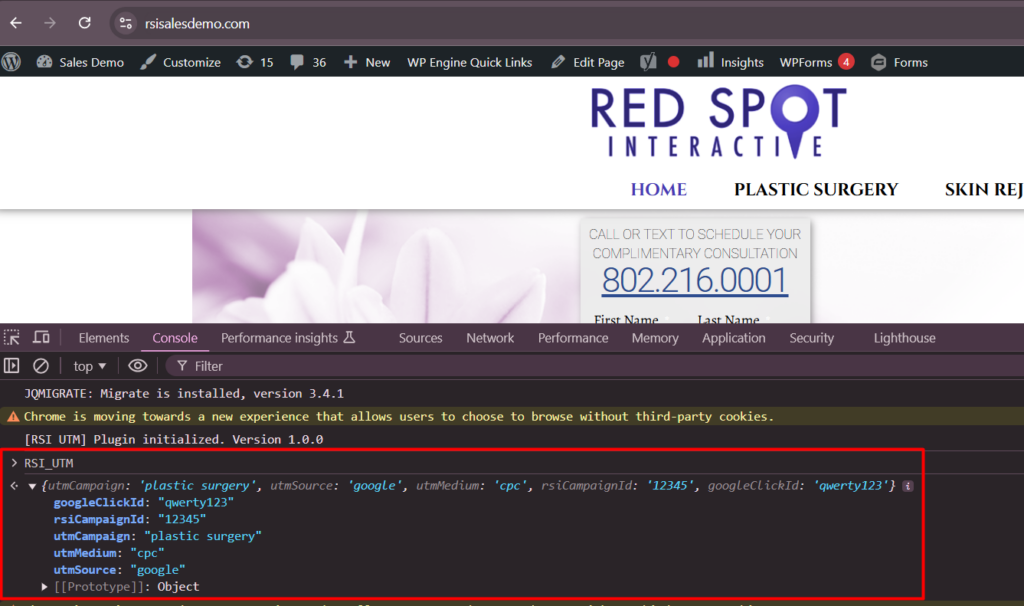Click the rsisalesdemo.com address bar
The height and width of the screenshot is (606, 1024).
click(x=197, y=24)
